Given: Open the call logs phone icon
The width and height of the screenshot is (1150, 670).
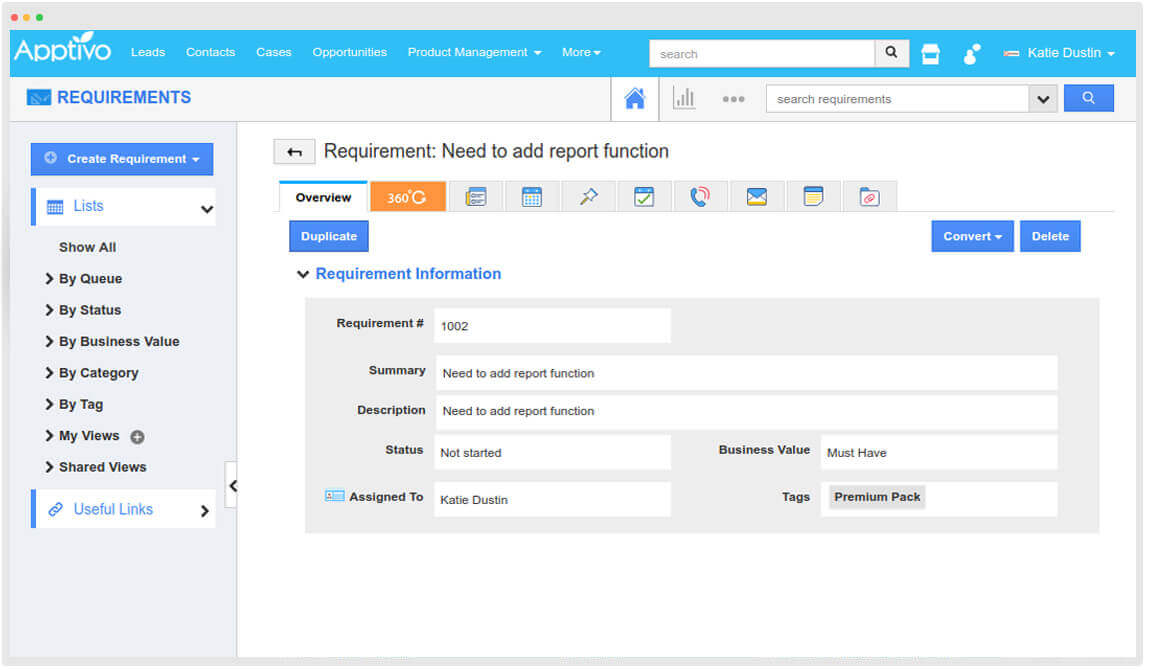Looking at the screenshot, I should (x=700, y=197).
